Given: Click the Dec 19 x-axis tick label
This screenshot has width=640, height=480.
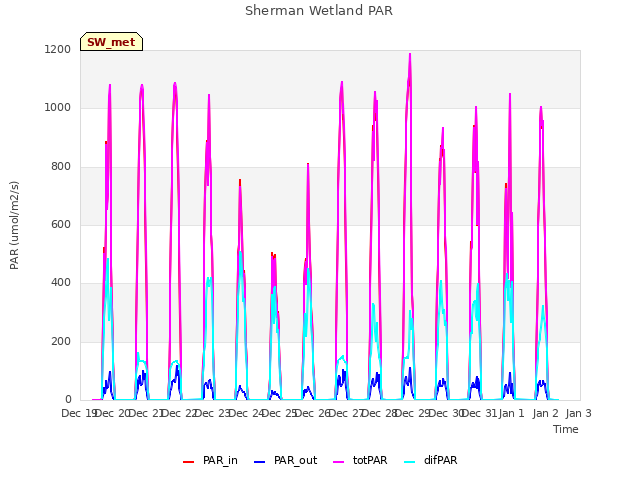Looking at the screenshot, I should tap(79, 413).
